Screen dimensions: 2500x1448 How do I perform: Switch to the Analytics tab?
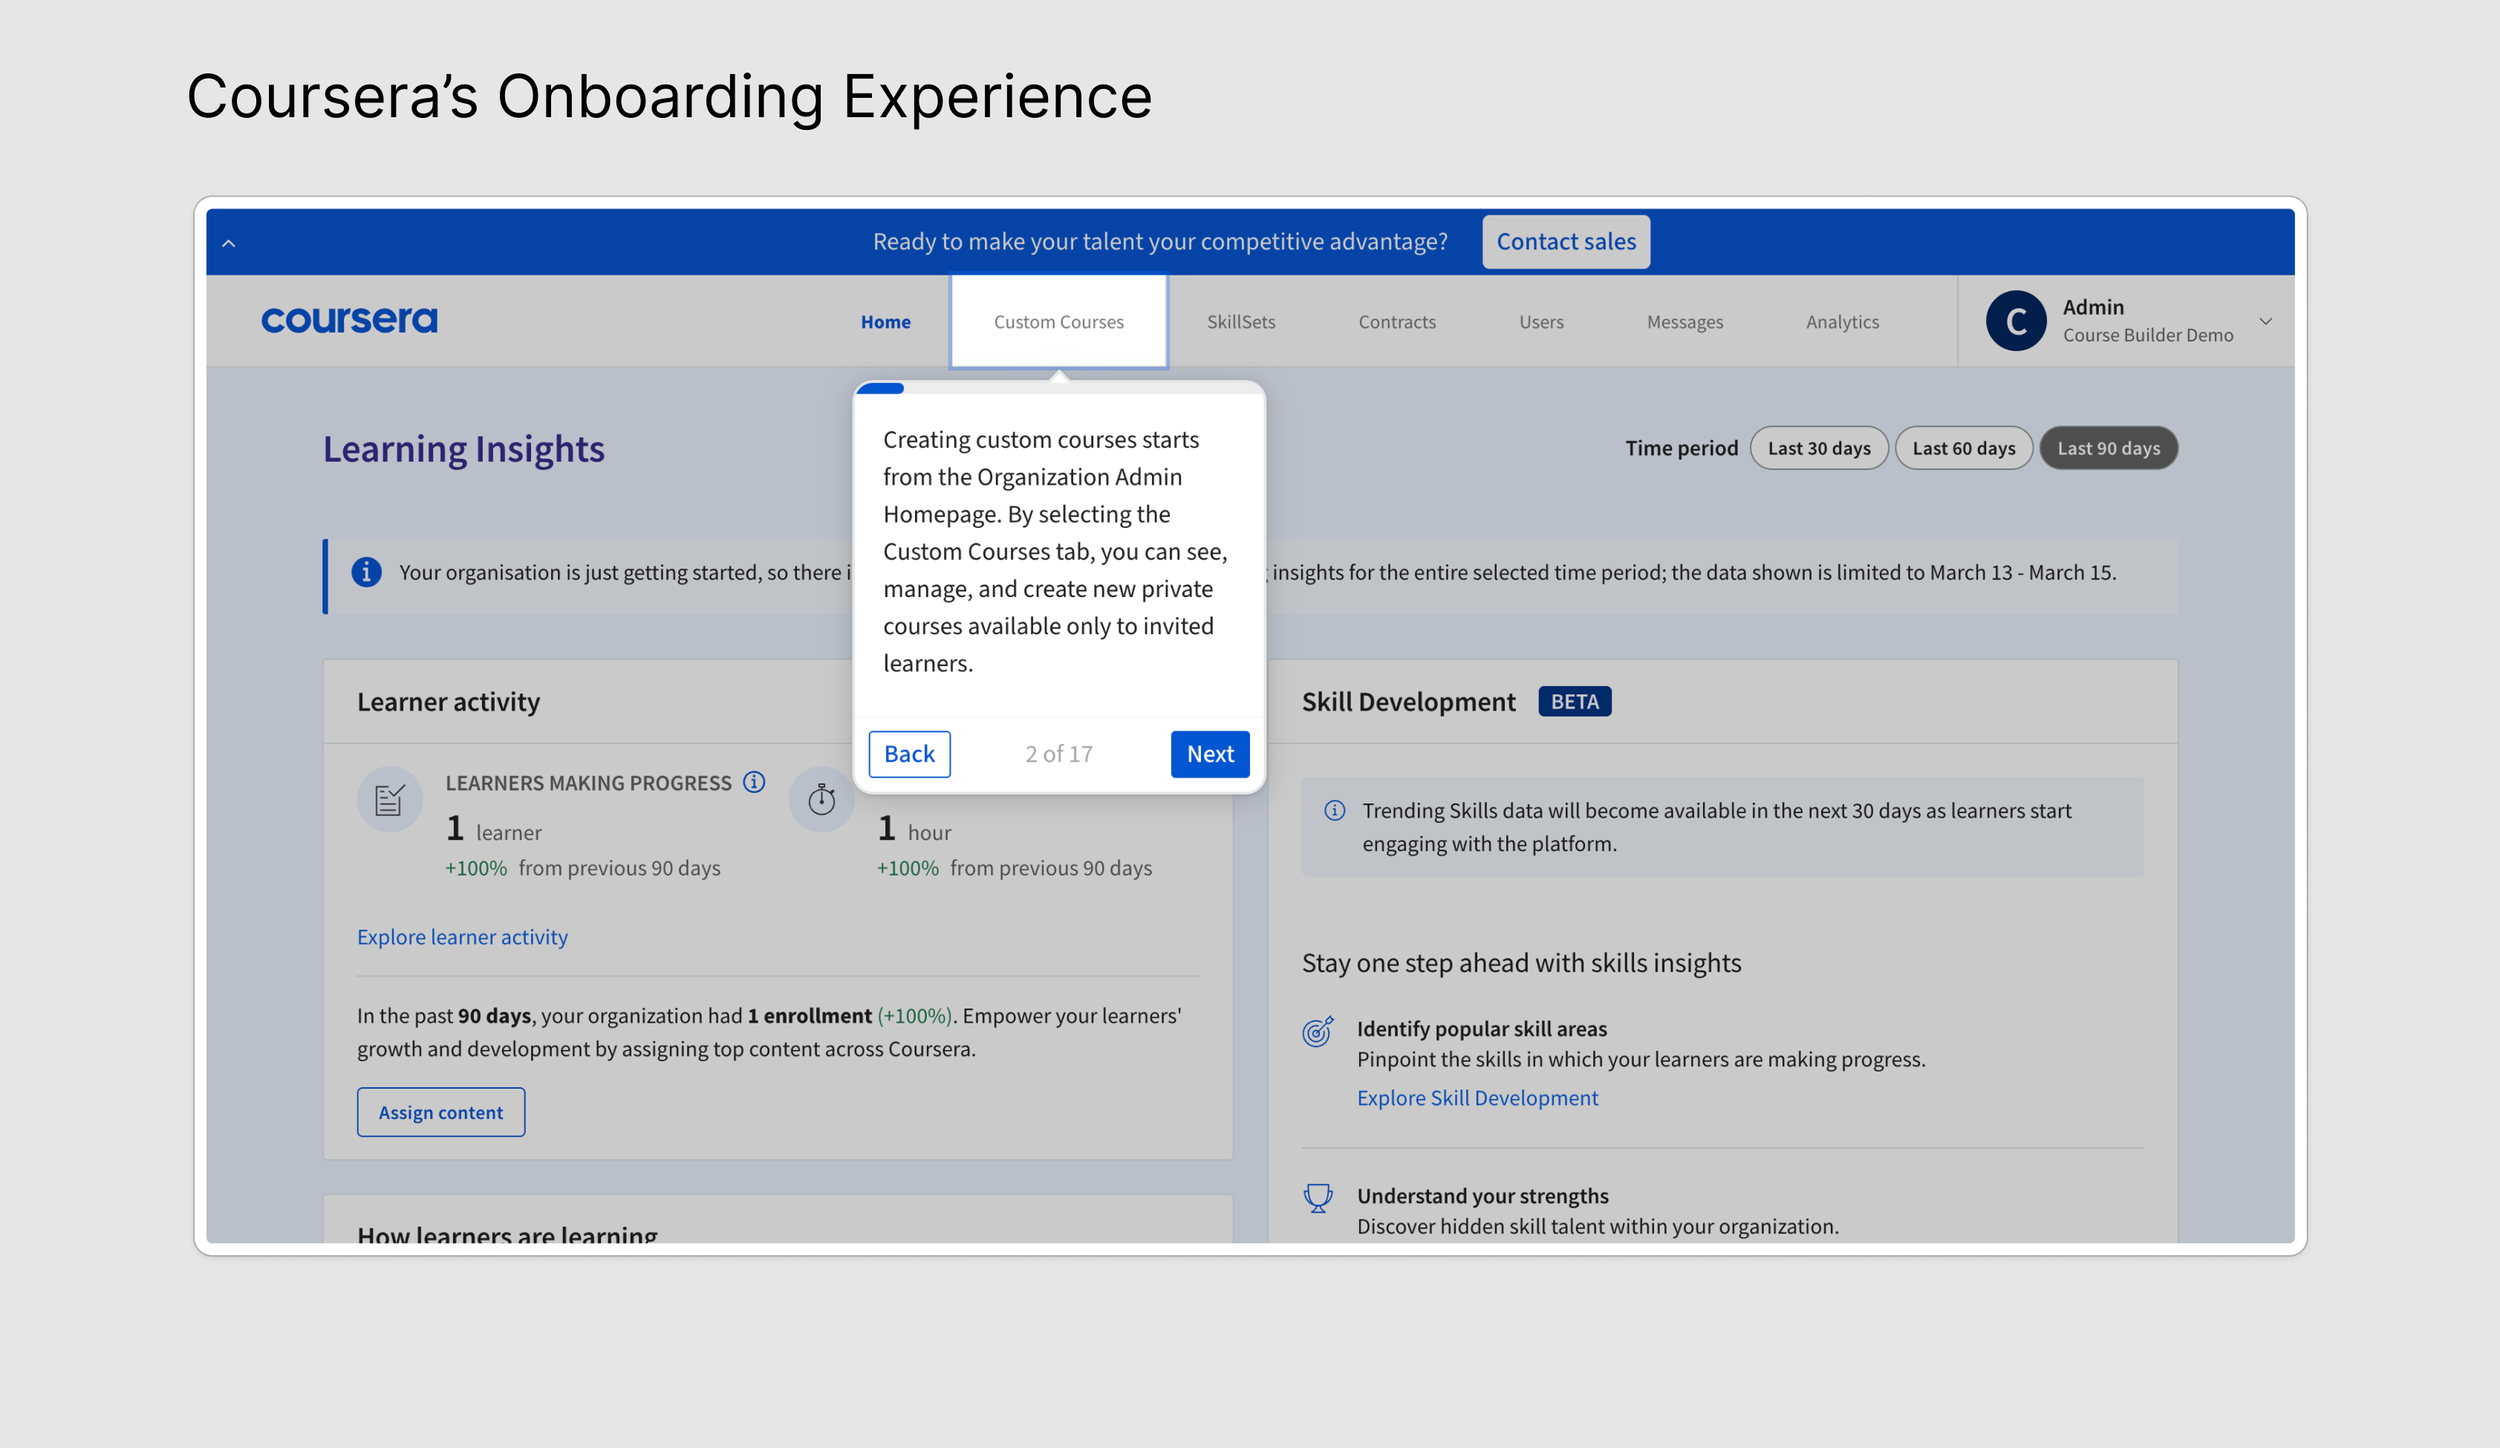click(1842, 322)
